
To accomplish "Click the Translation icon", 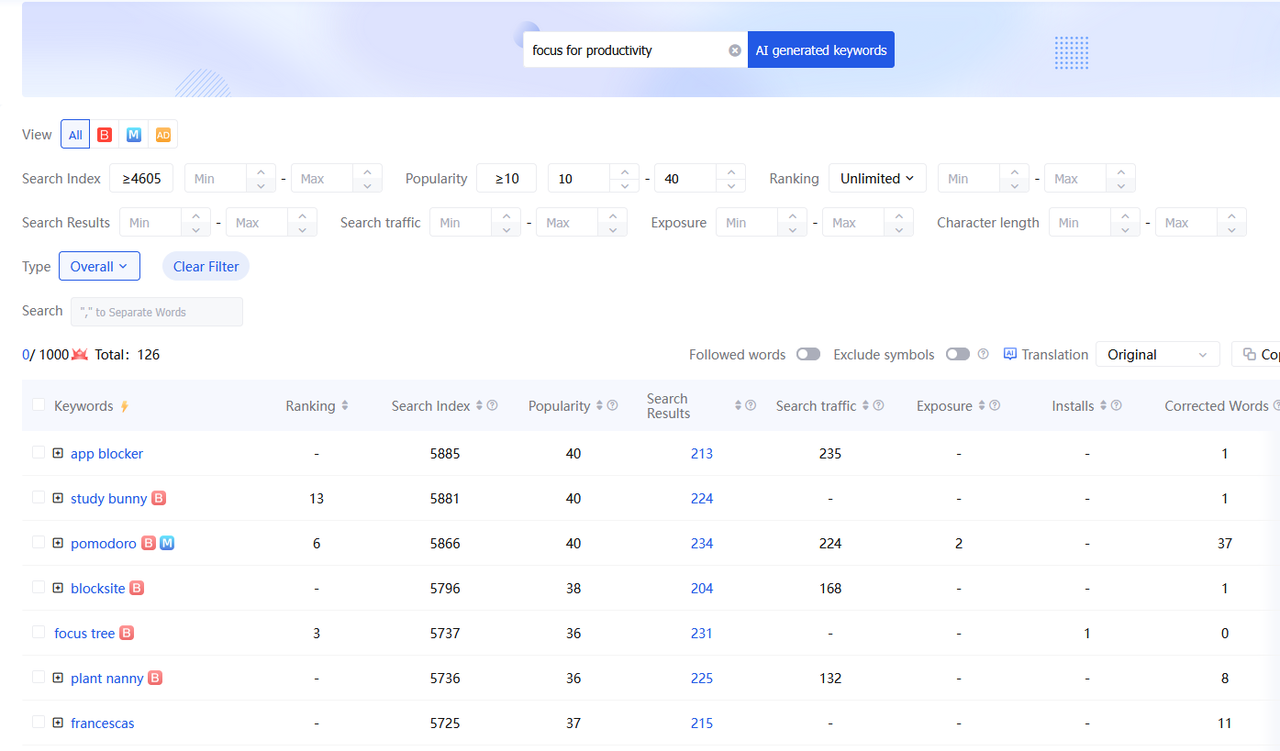I will [1010, 354].
